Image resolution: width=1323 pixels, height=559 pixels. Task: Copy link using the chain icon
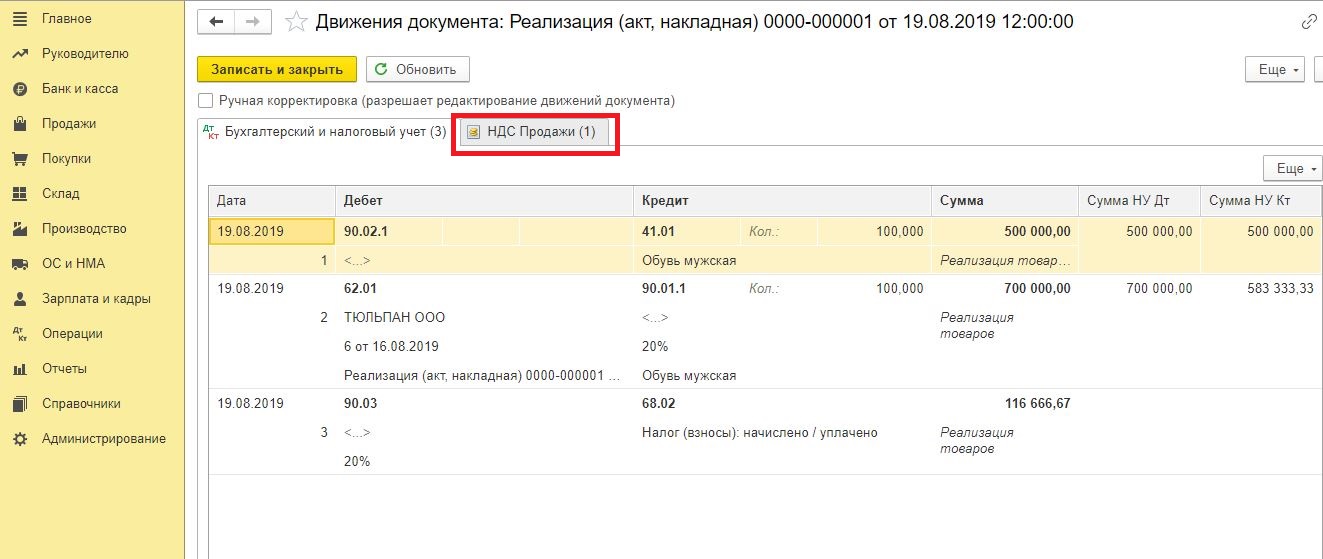pyautogui.click(x=1308, y=21)
